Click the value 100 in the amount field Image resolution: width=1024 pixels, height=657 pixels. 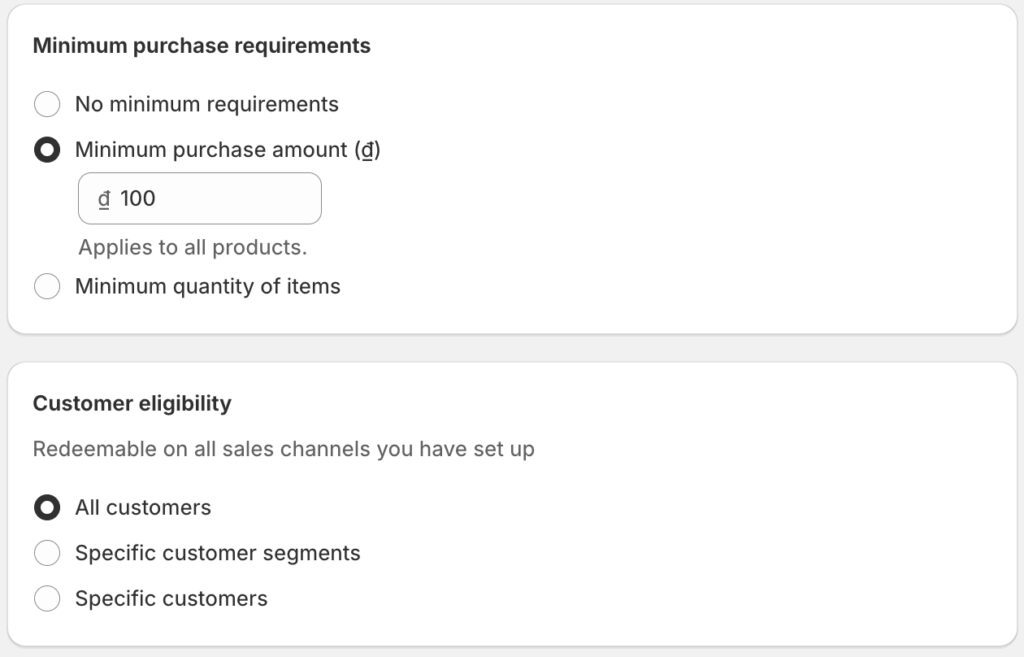coord(138,198)
